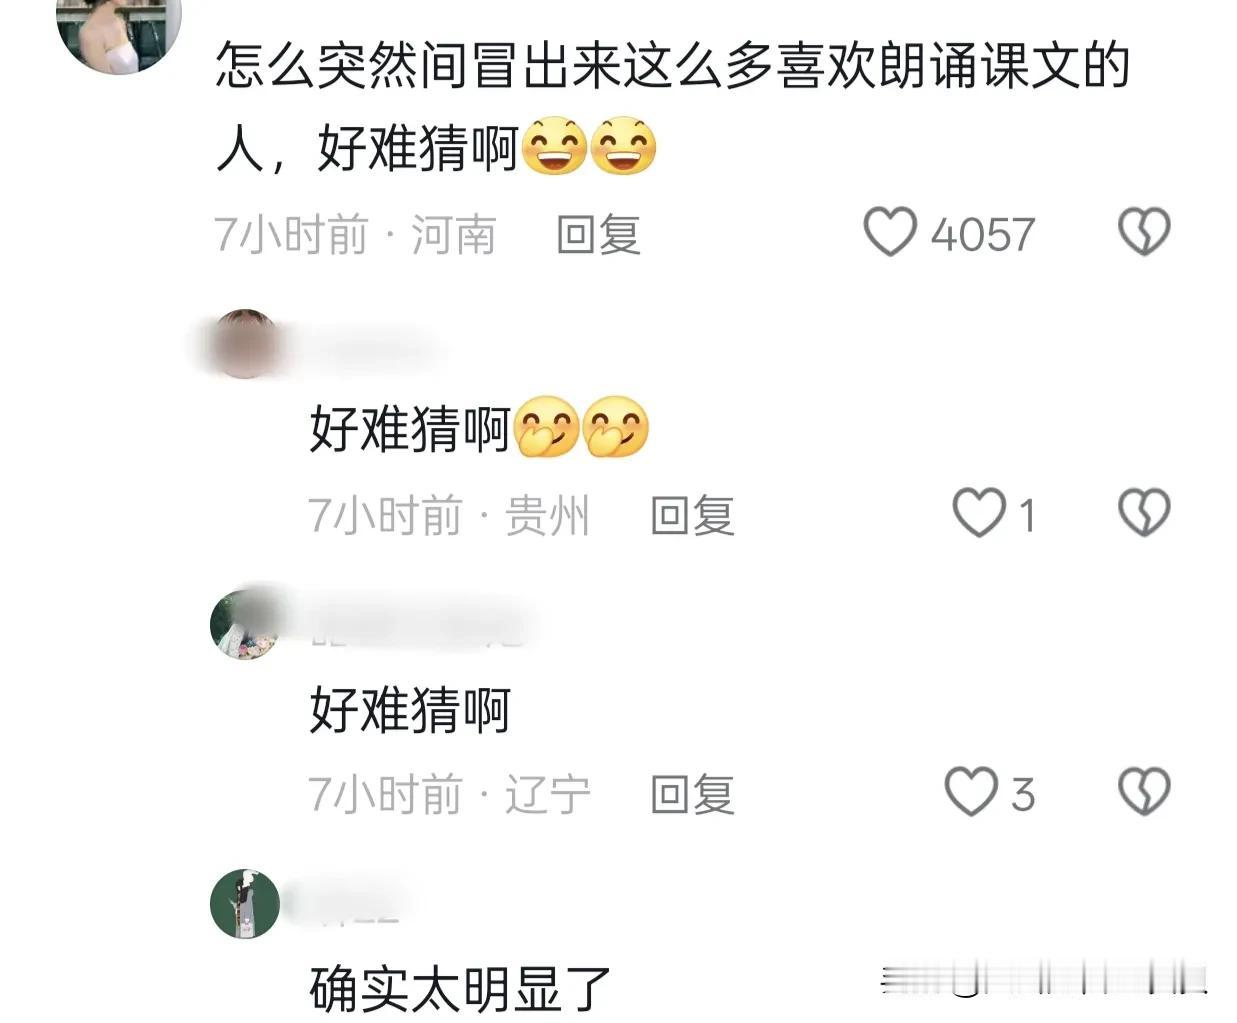1237x1023 pixels.
Task: Open the green avatar of the last replier
Action: (245, 904)
